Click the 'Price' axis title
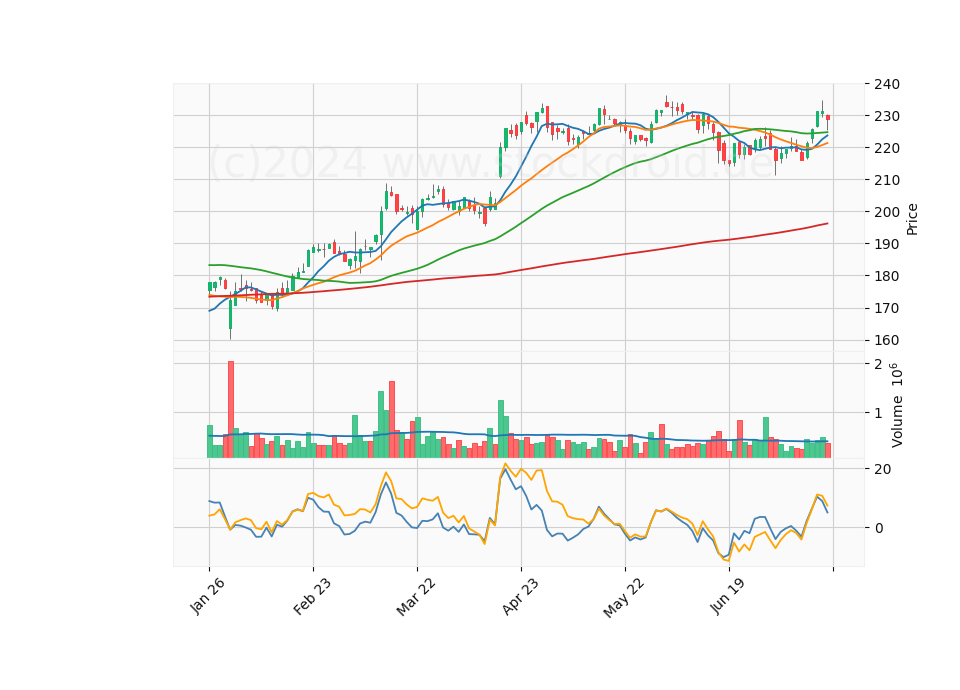 pyautogui.click(x=912, y=219)
